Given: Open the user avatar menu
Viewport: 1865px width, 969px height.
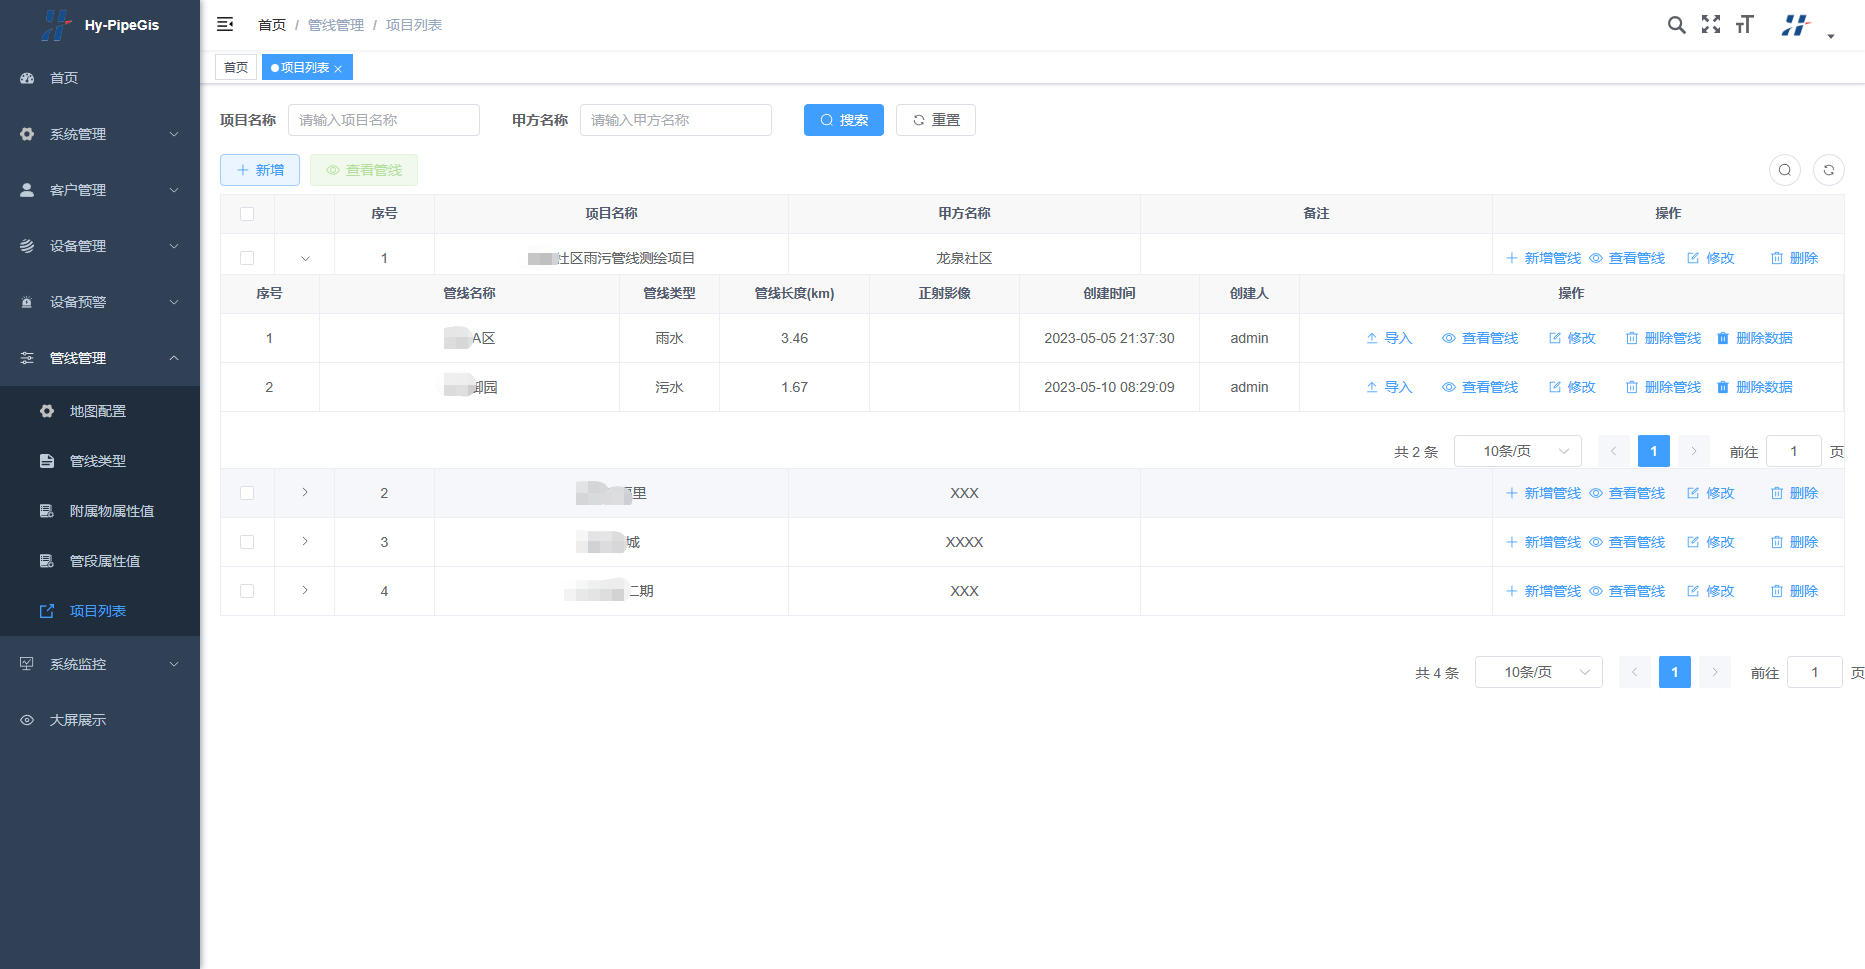Looking at the screenshot, I should point(1797,26).
